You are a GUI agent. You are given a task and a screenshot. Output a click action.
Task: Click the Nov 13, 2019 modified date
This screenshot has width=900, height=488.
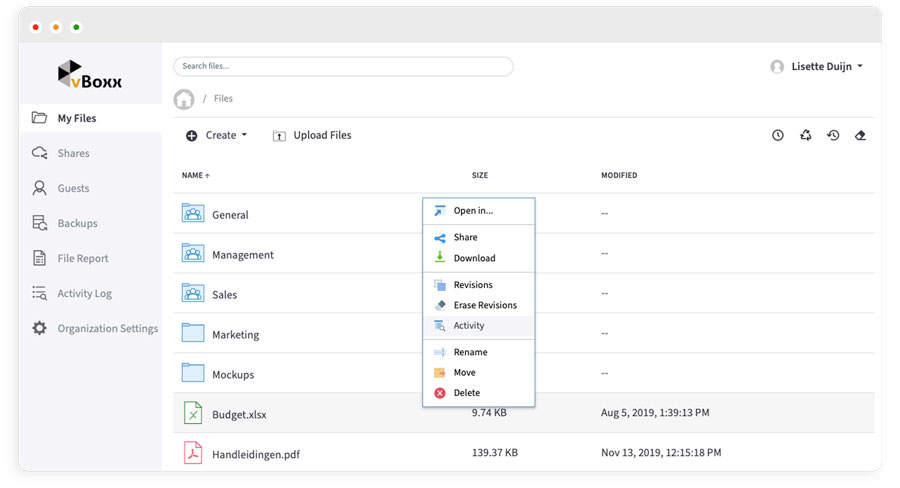coord(661,452)
